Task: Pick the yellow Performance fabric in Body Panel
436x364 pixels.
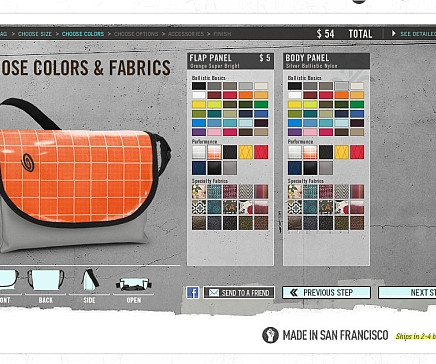Action: coord(341,152)
